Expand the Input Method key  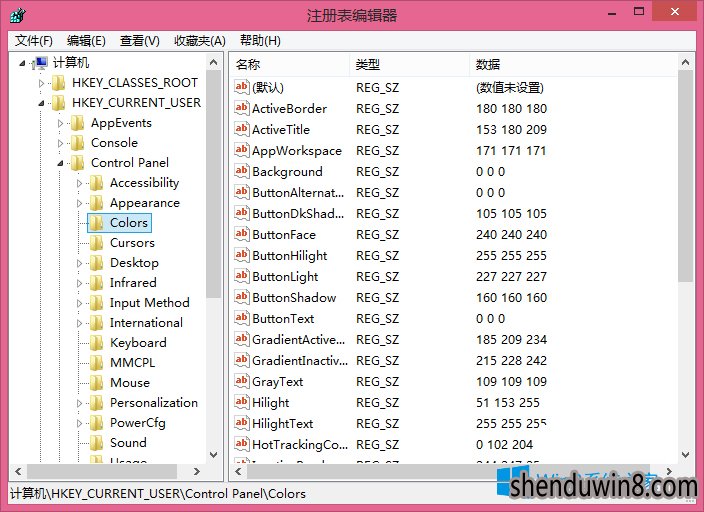click(79, 303)
